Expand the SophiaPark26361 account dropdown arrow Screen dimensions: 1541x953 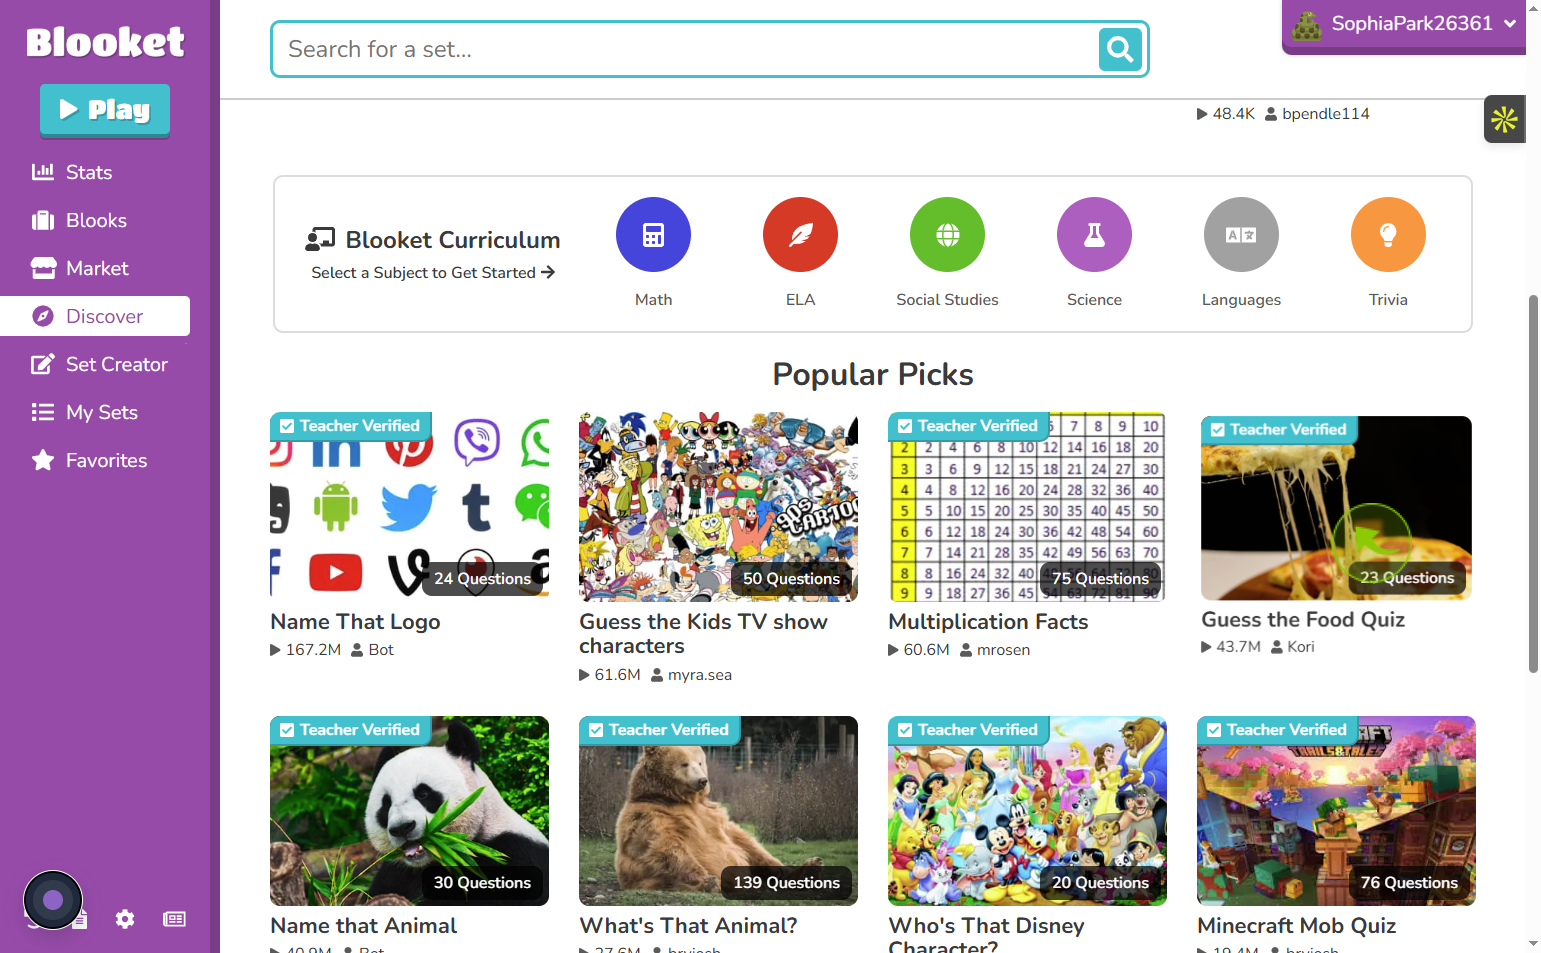click(1510, 24)
